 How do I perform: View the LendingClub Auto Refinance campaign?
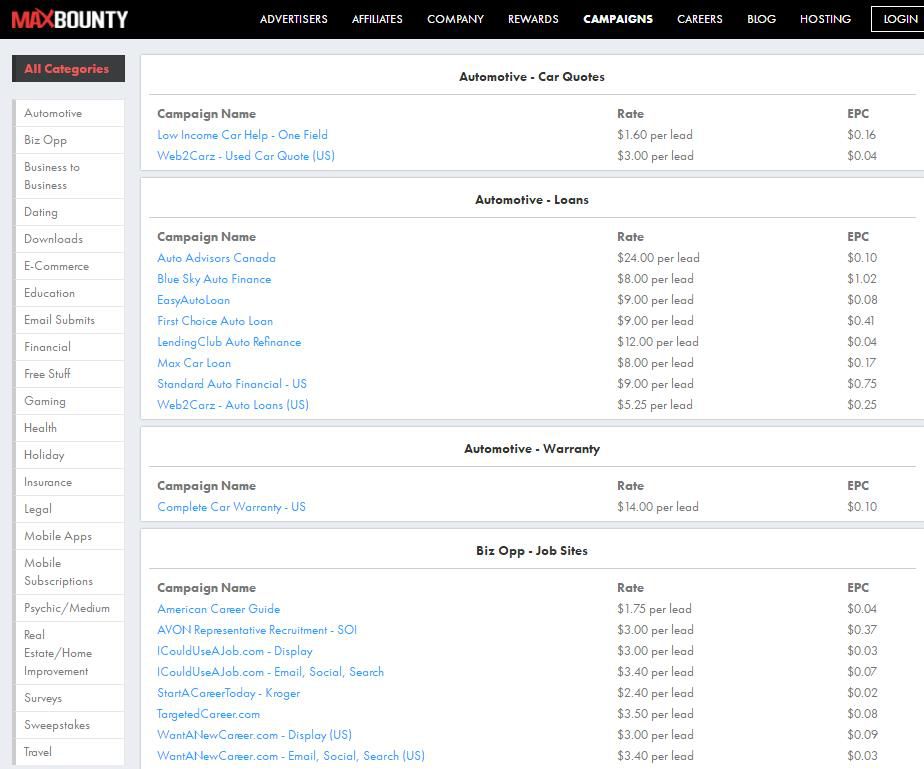coord(229,342)
